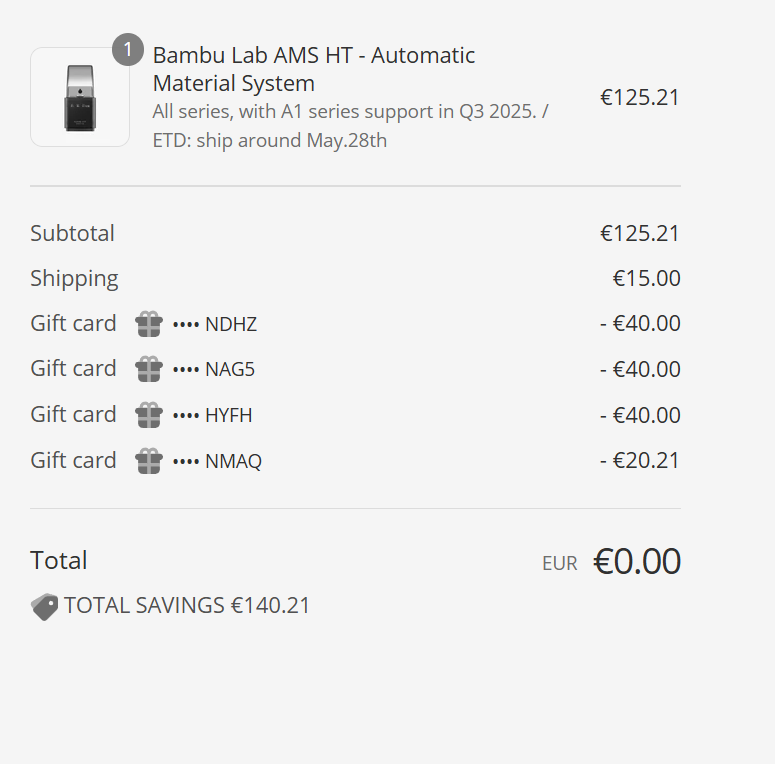Click the gift icon next to NMAQ

click(149, 461)
